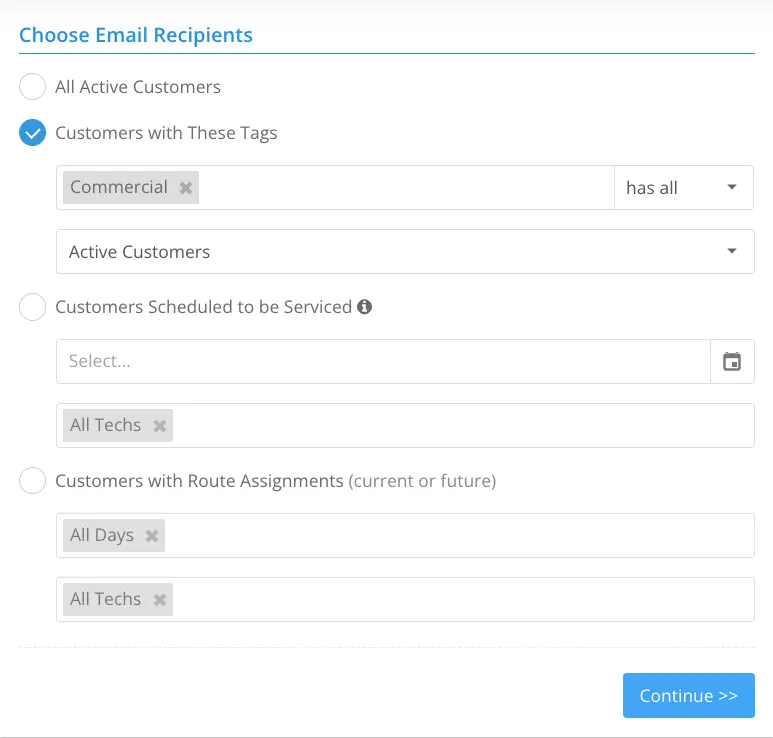773x738 pixels.
Task: Remove the All Days chip
Action: click(x=152, y=536)
